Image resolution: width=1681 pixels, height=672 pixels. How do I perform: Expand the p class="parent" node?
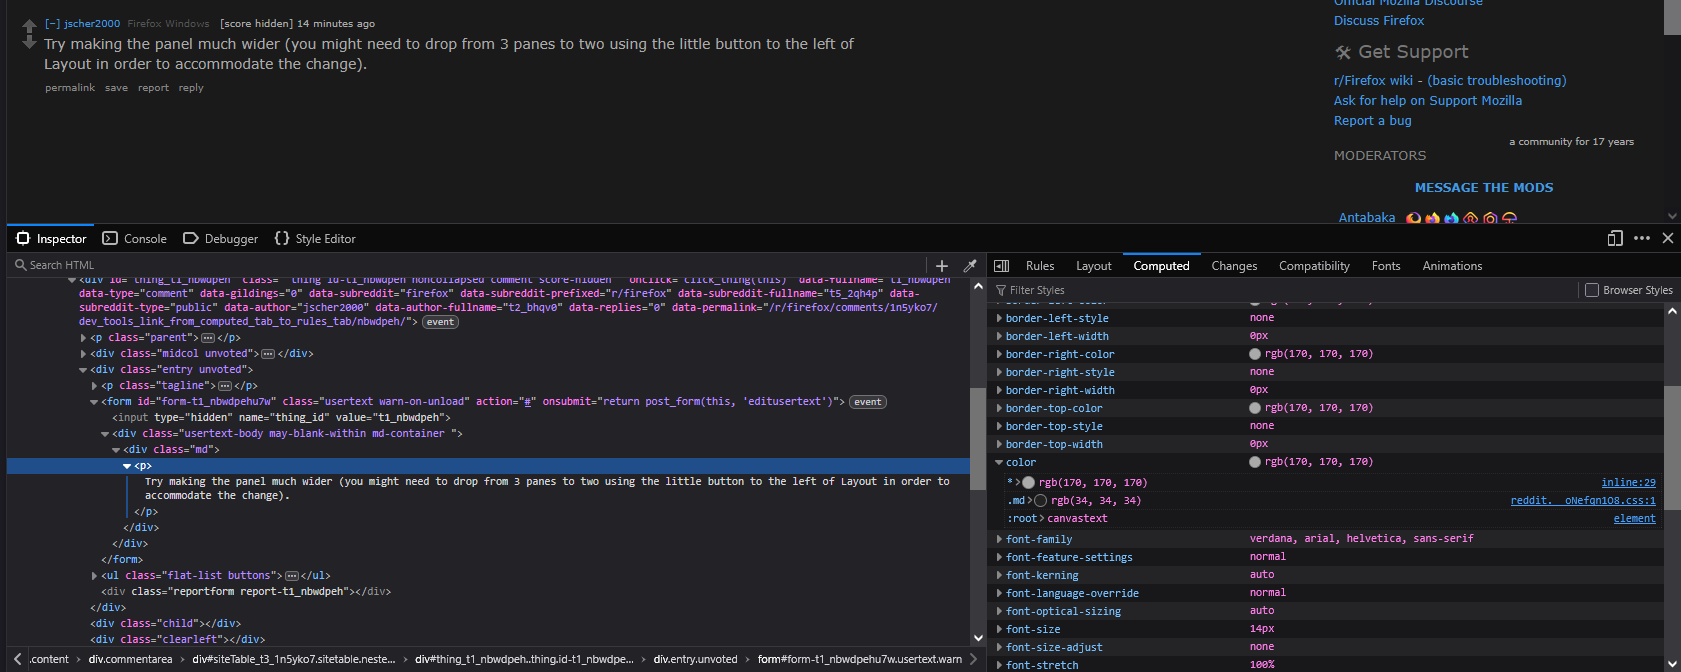83,338
